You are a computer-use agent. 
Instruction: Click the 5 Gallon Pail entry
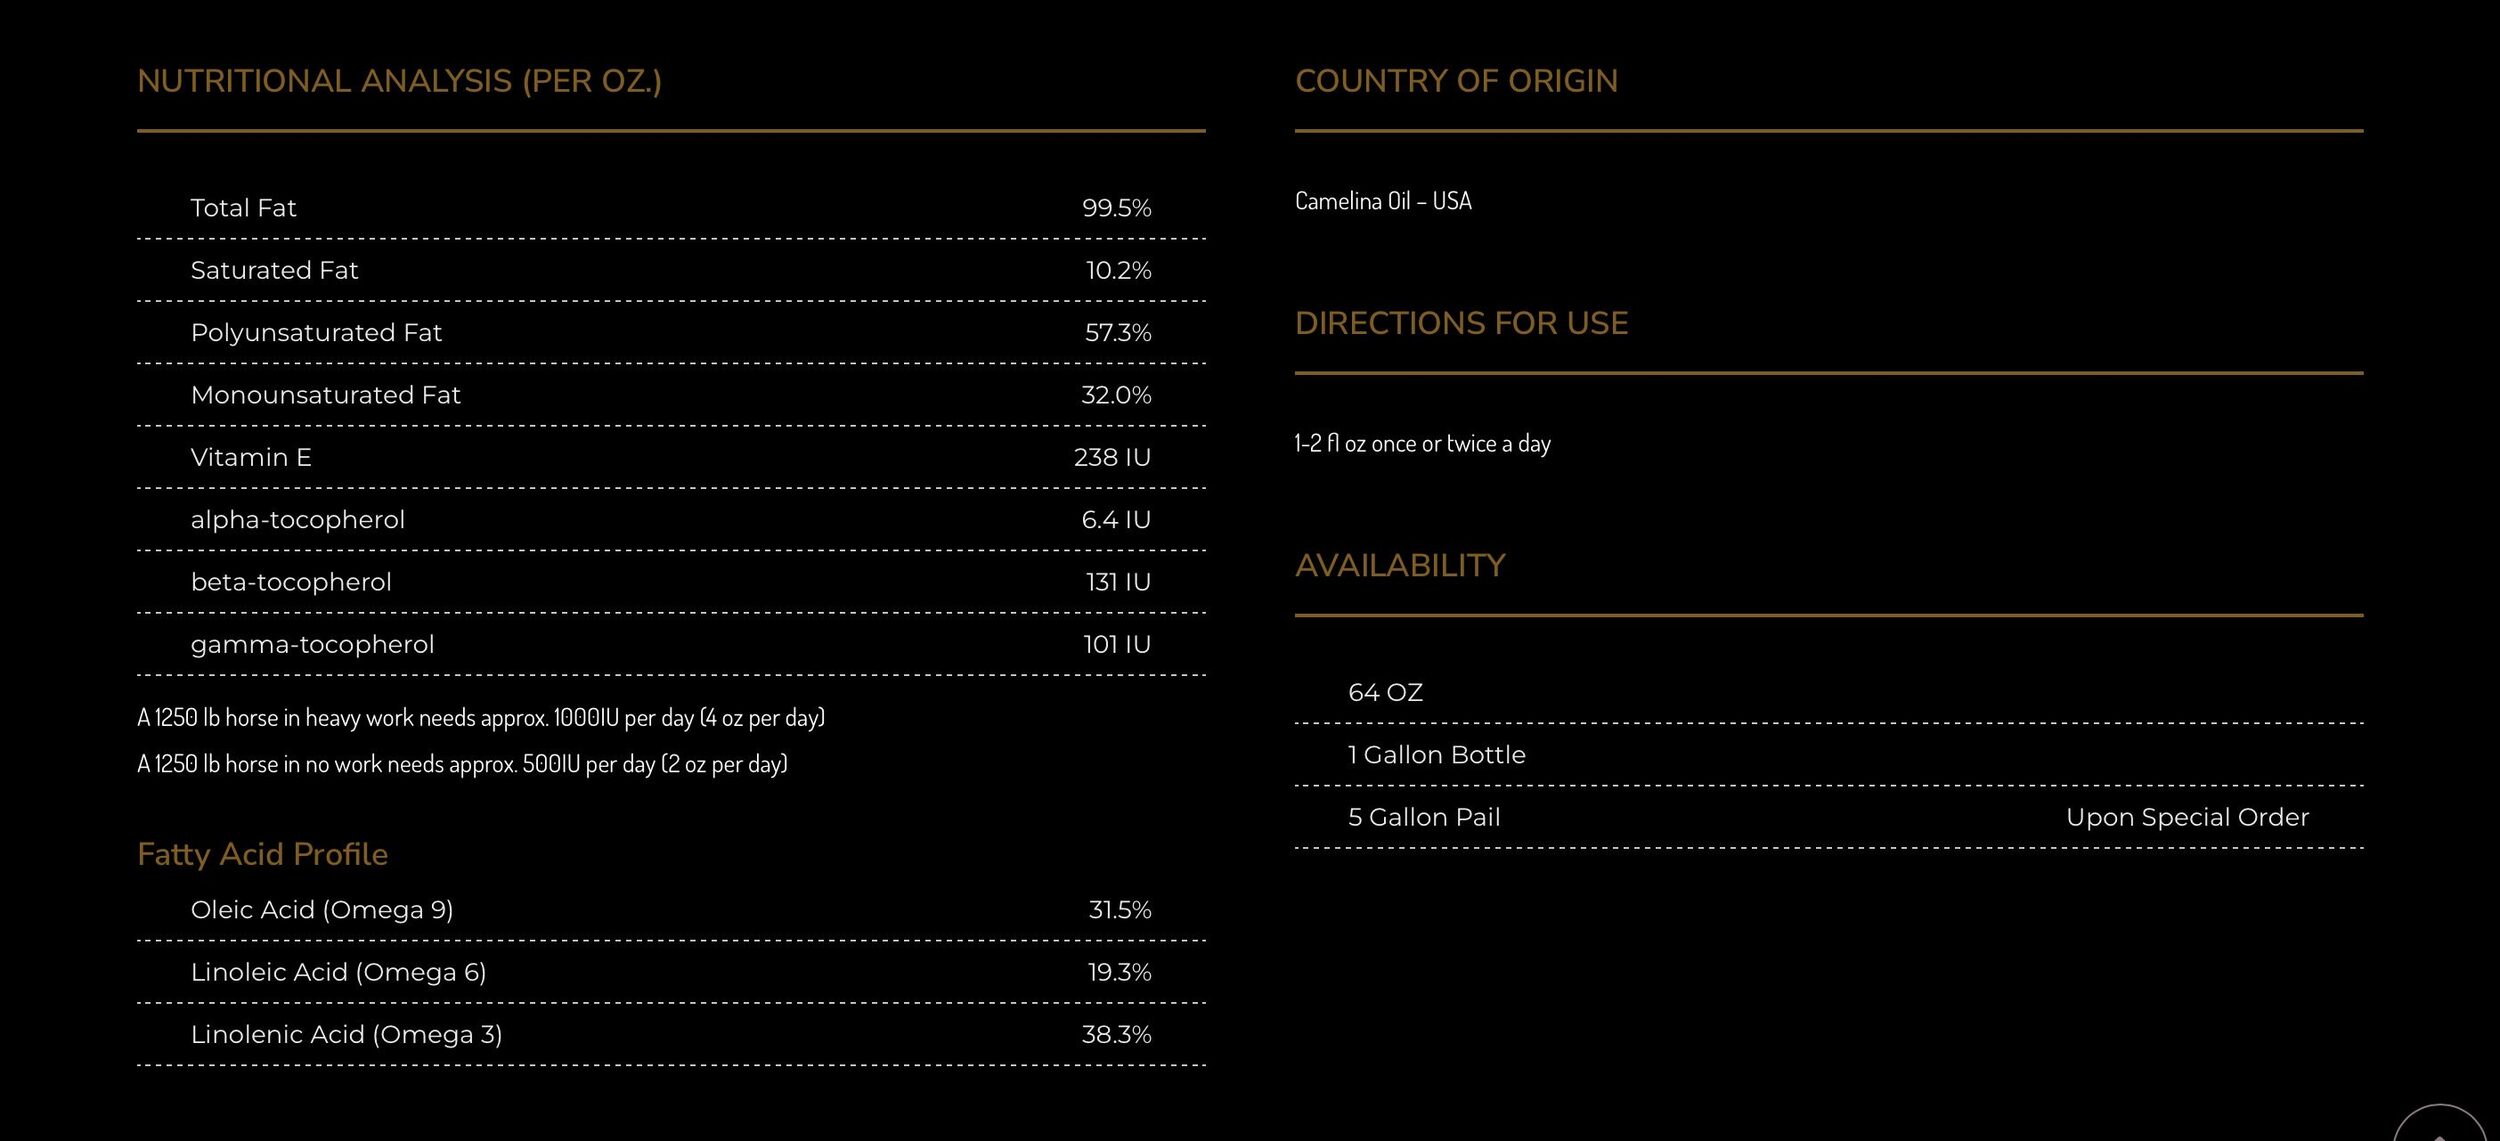[1424, 818]
